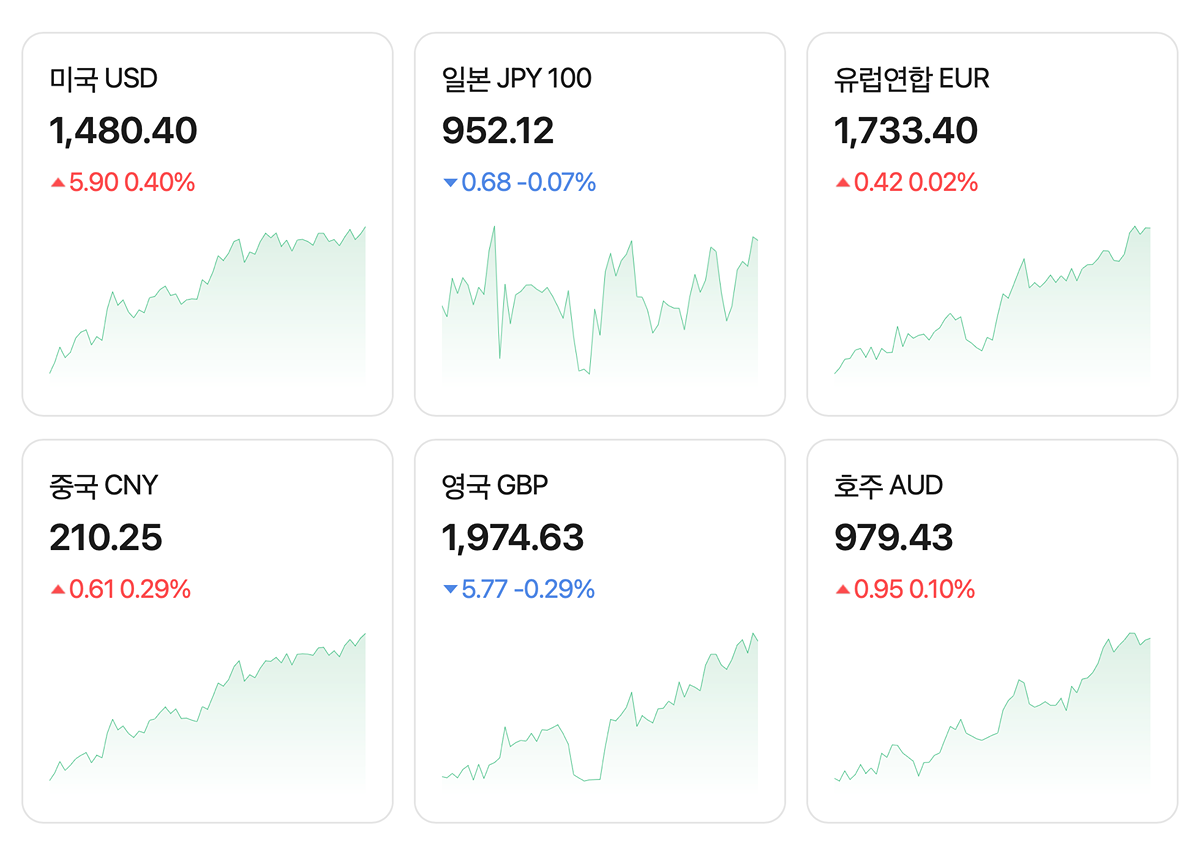
Task: Select the 유럽연합 EUR title
Action: click(x=911, y=78)
